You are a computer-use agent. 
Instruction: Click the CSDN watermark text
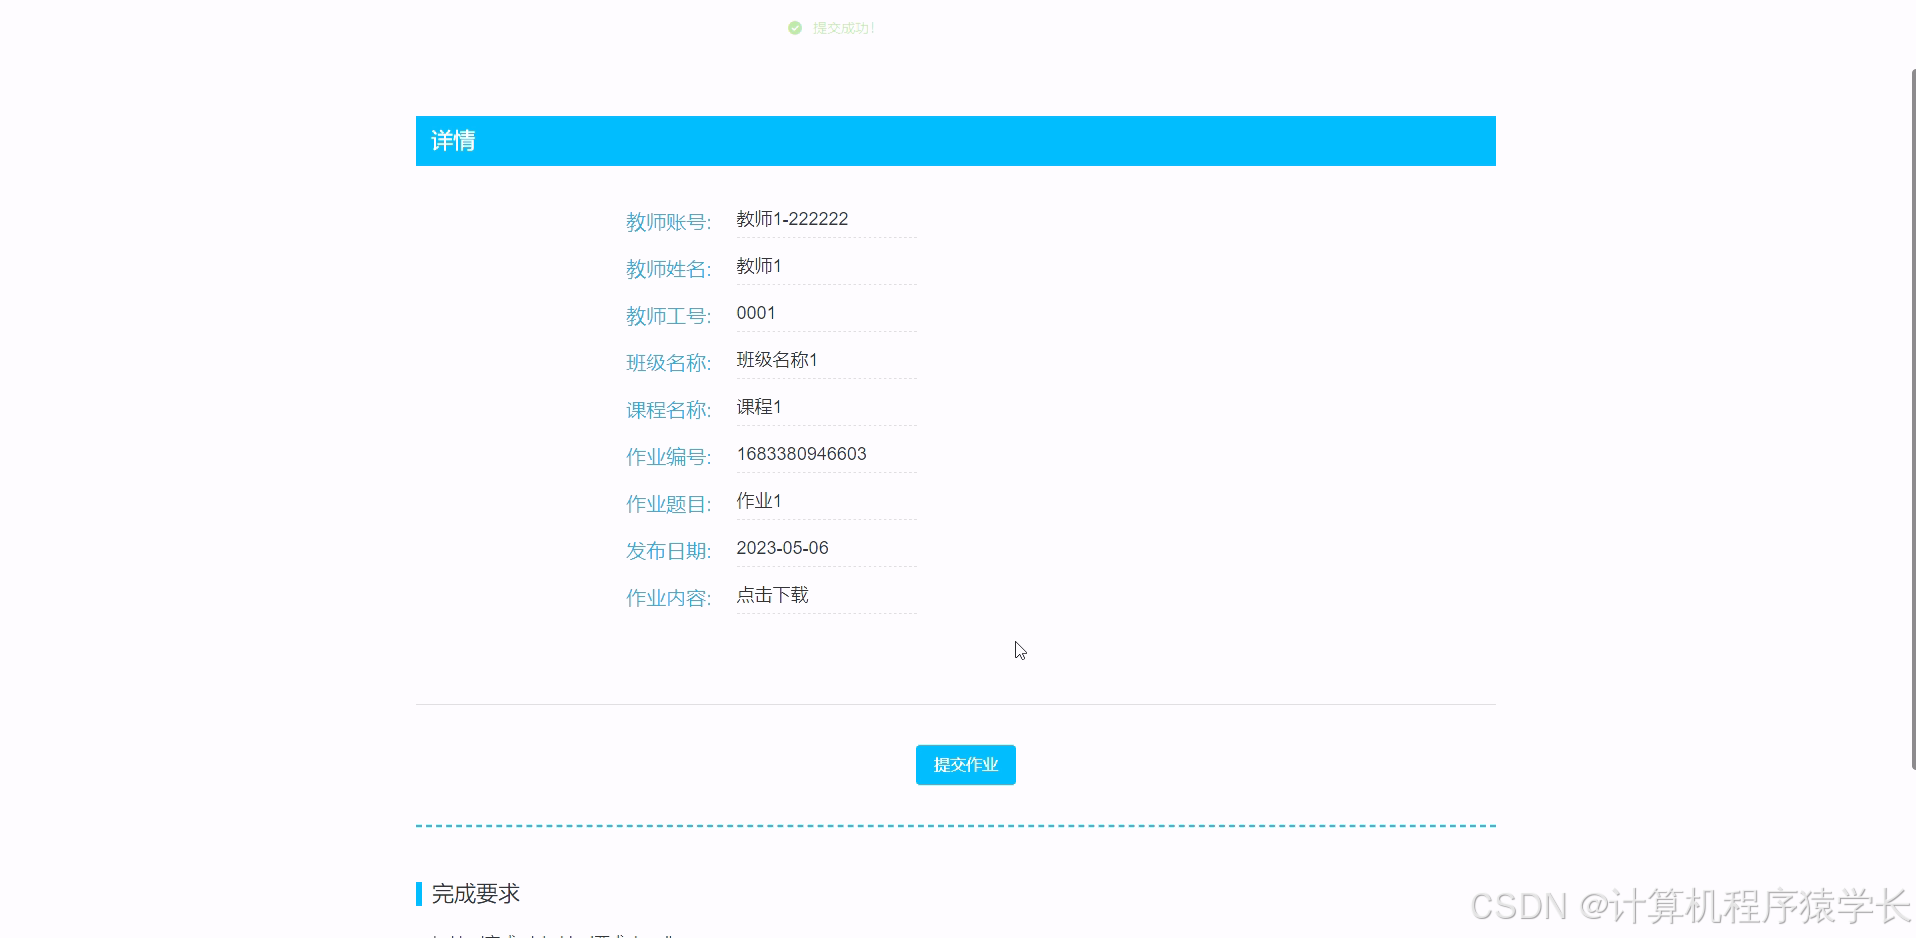tap(1689, 907)
